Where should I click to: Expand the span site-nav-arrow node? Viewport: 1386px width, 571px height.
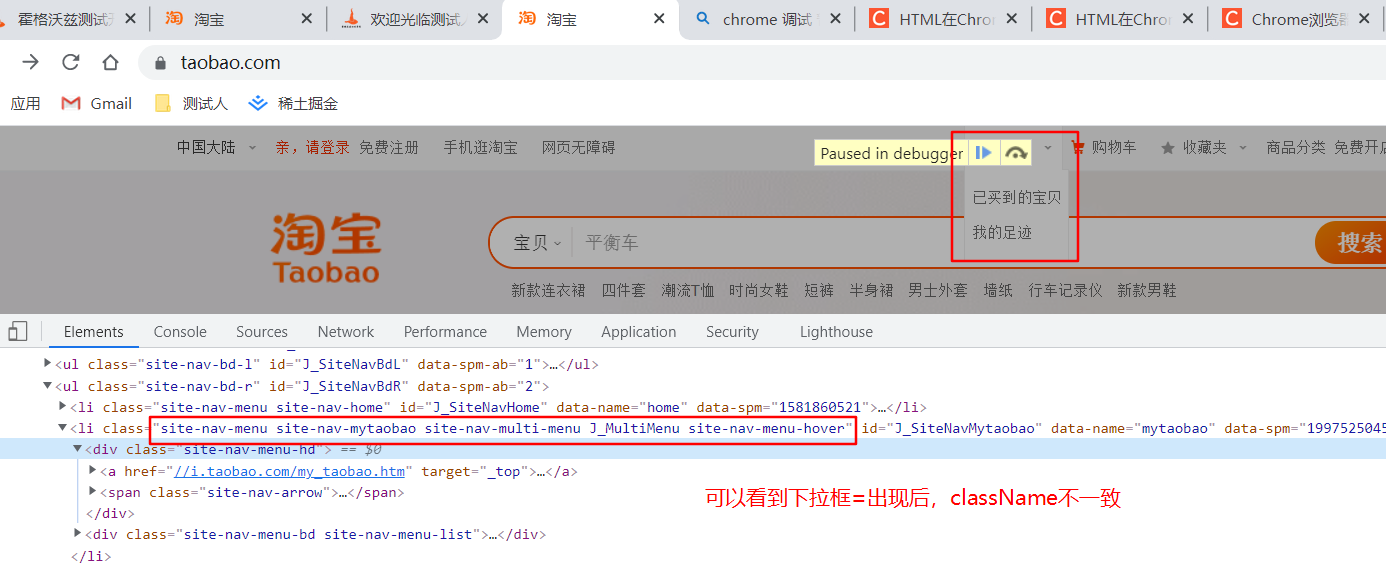point(93,492)
